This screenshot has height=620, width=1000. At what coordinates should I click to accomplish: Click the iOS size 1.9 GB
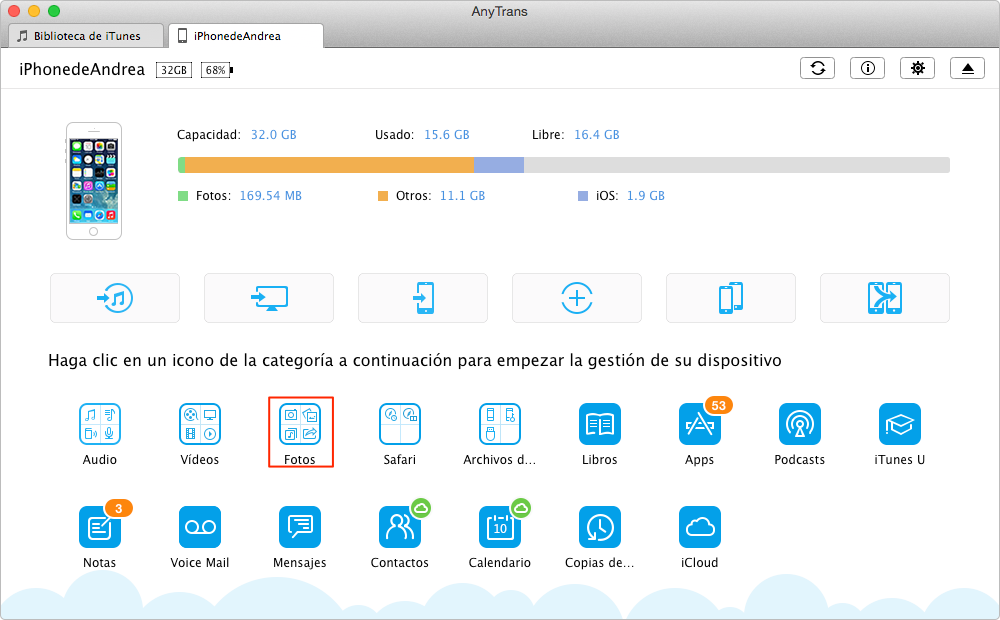(645, 196)
